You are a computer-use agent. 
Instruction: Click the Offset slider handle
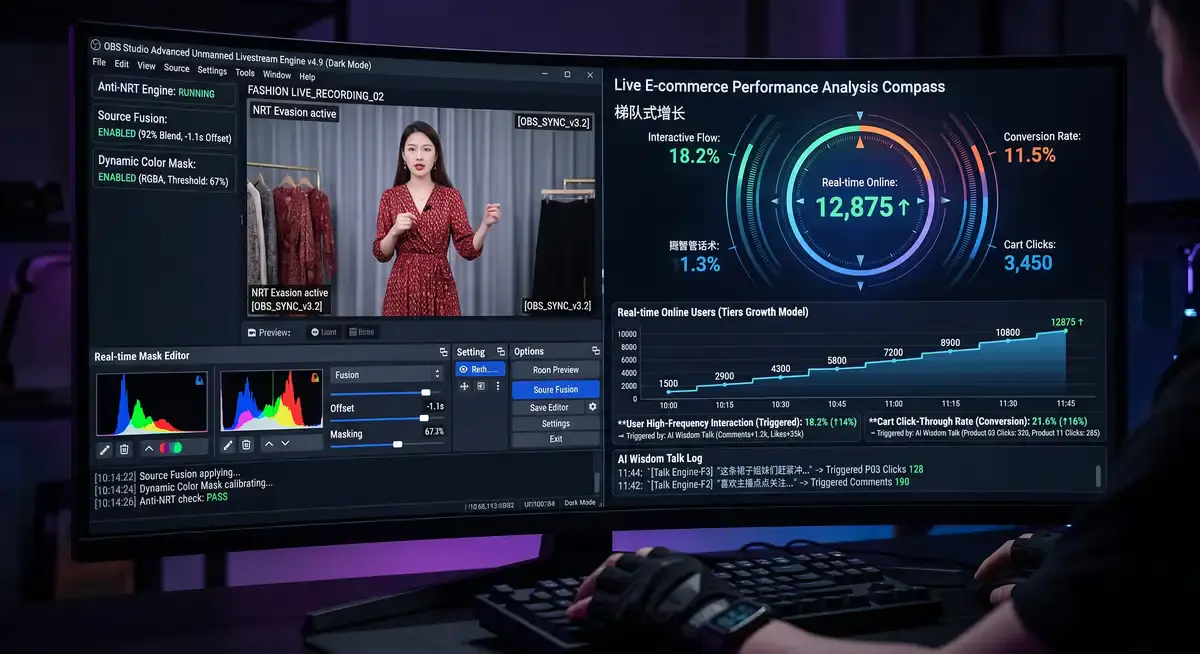[424, 418]
